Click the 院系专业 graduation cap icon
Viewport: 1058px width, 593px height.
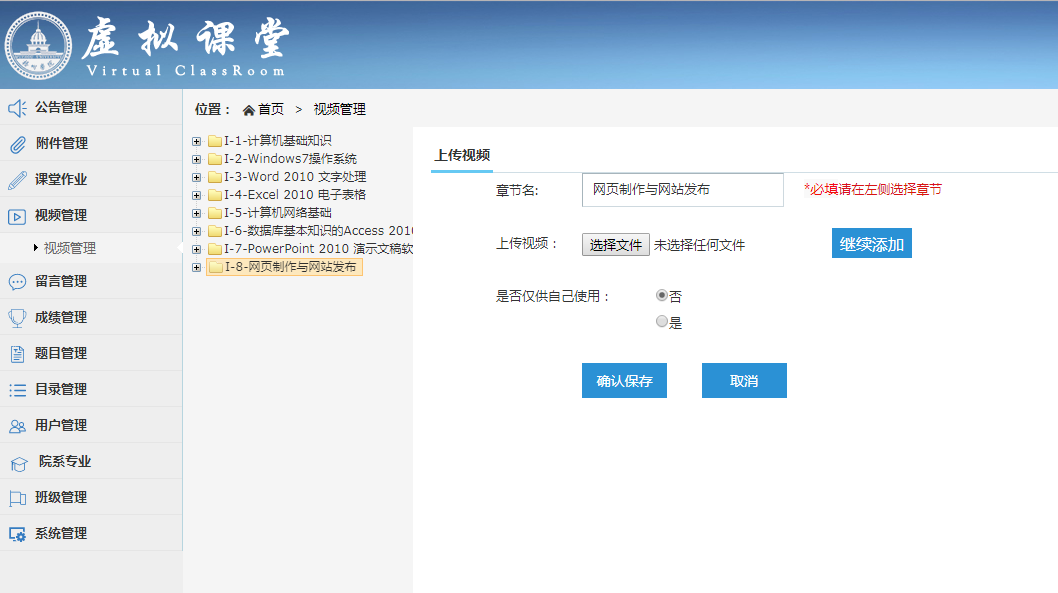click(x=19, y=463)
